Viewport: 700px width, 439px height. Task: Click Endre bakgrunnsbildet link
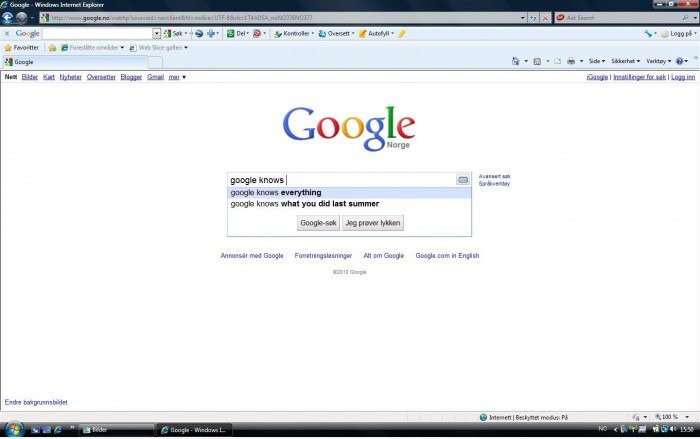point(36,402)
